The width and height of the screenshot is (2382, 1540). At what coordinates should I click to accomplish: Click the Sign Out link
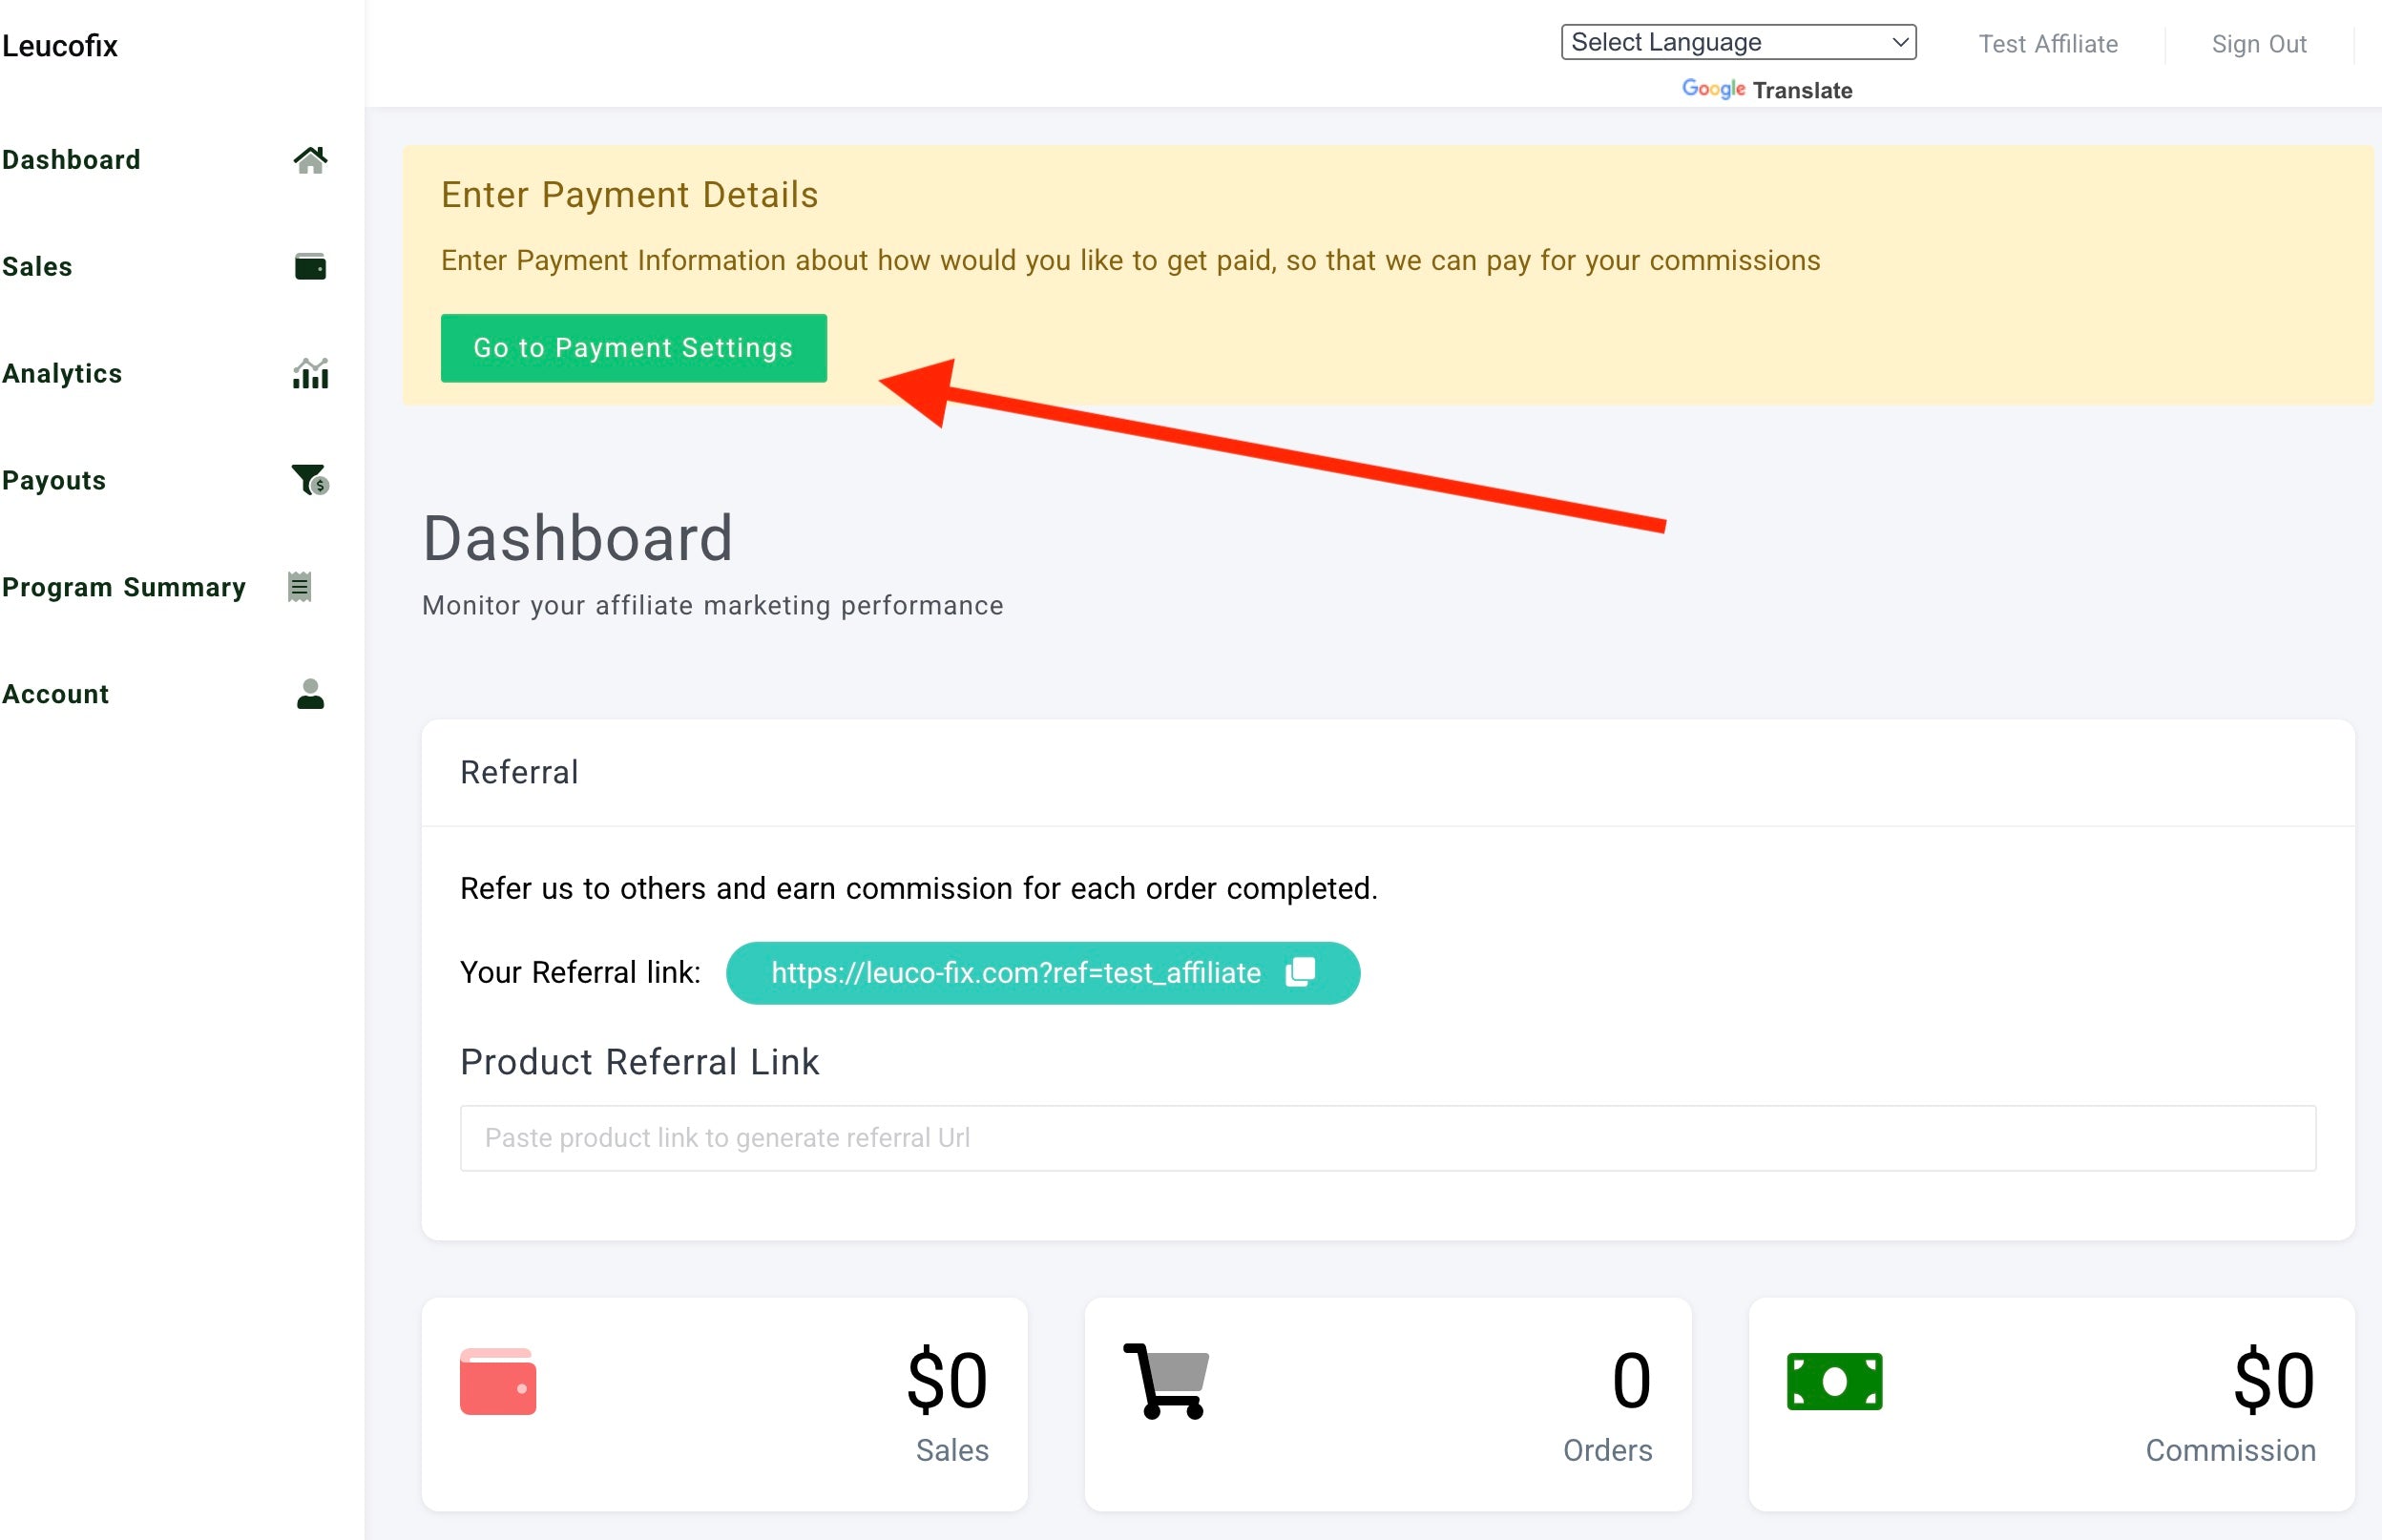click(x=2258, y=44)
